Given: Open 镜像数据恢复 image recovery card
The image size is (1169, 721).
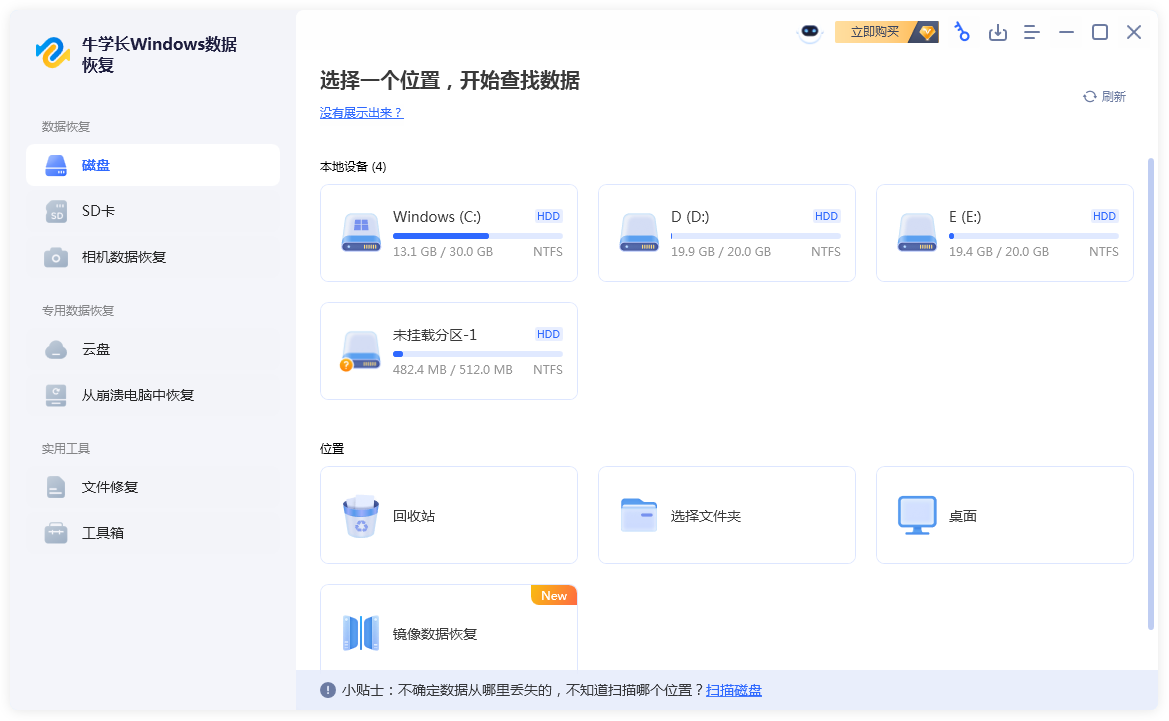Looking at the screenshot, I should point(448,632).
